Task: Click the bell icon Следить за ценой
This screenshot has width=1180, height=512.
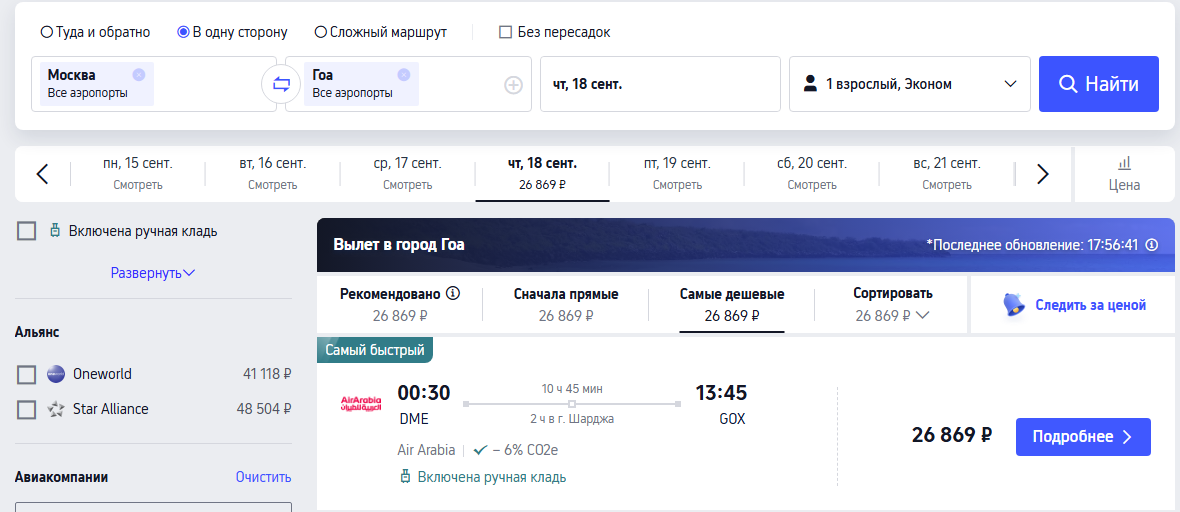Action: pyautogui.click(x=1014, y=305)
